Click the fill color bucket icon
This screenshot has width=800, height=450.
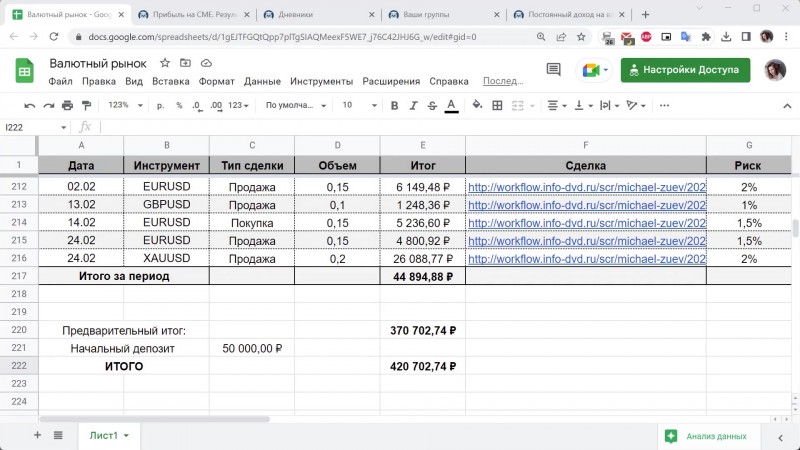pos(477,105)
